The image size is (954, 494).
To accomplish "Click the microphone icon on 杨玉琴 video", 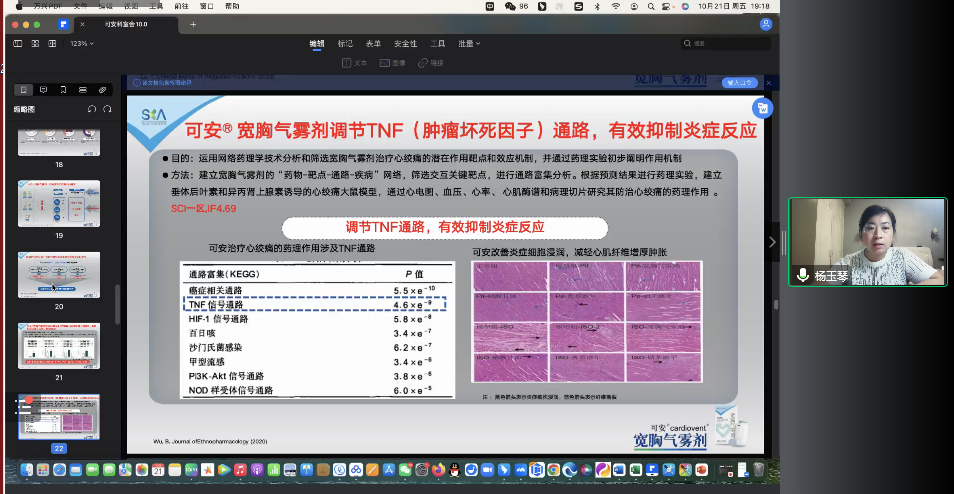I will point(803,275).
